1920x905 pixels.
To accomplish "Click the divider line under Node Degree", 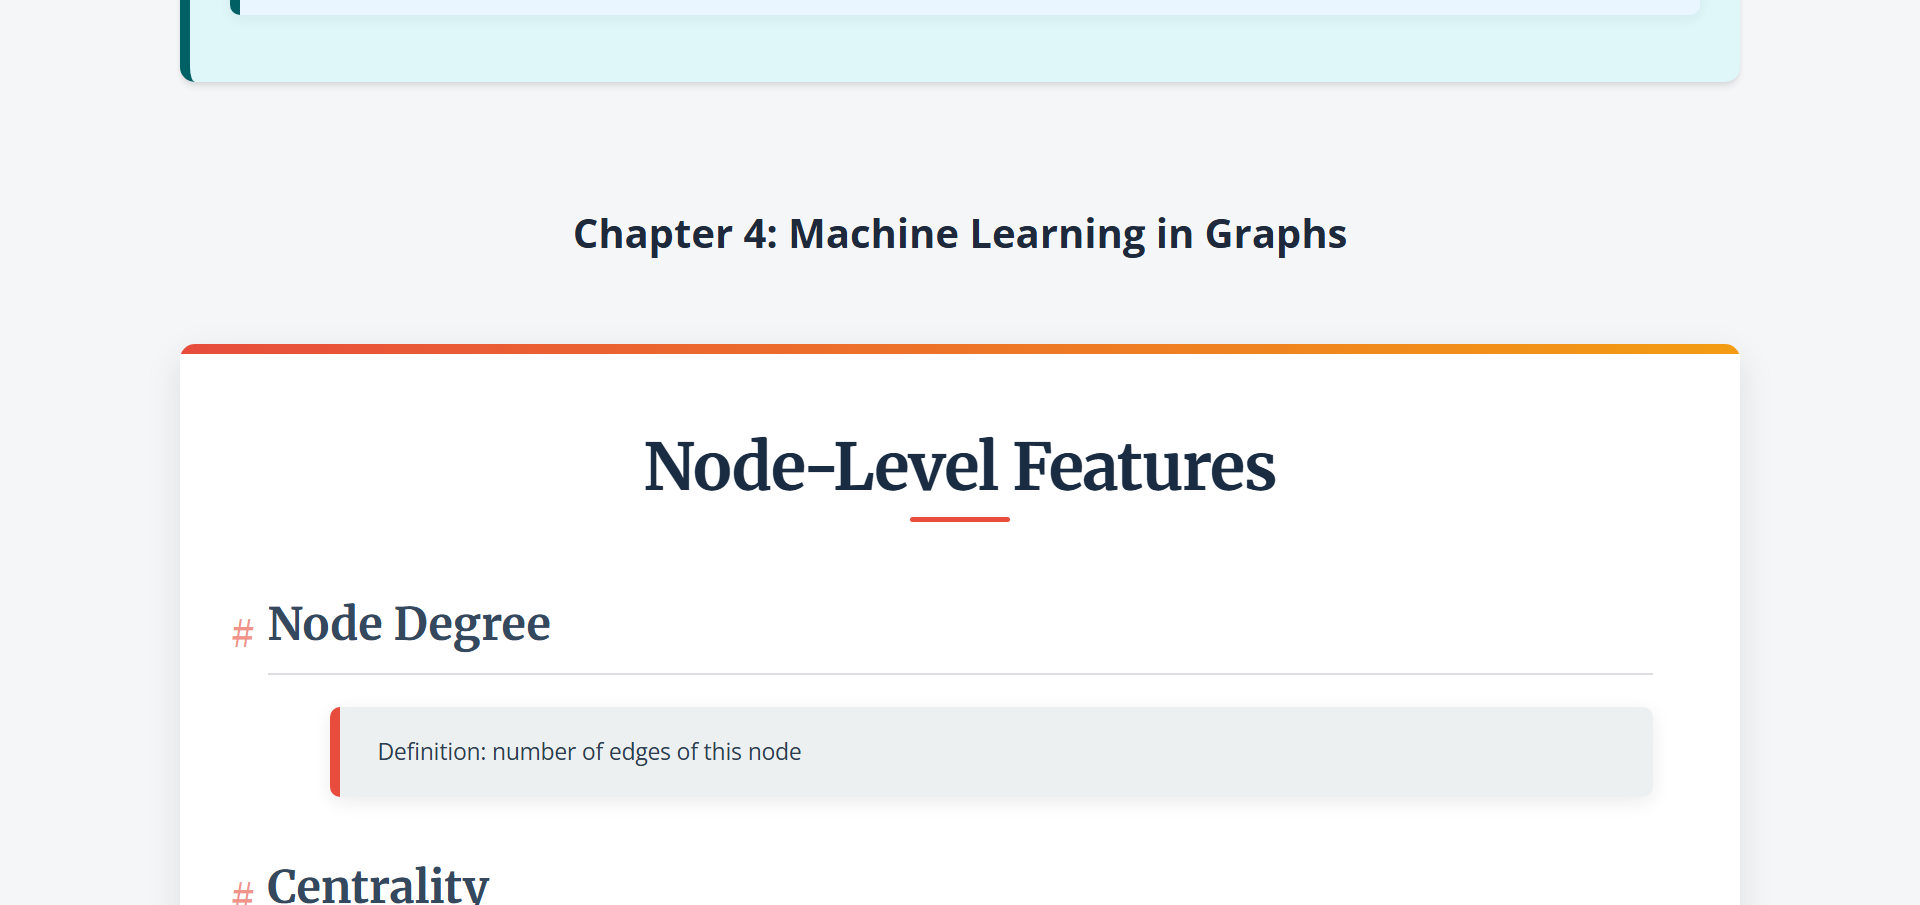I will (959, 674).
